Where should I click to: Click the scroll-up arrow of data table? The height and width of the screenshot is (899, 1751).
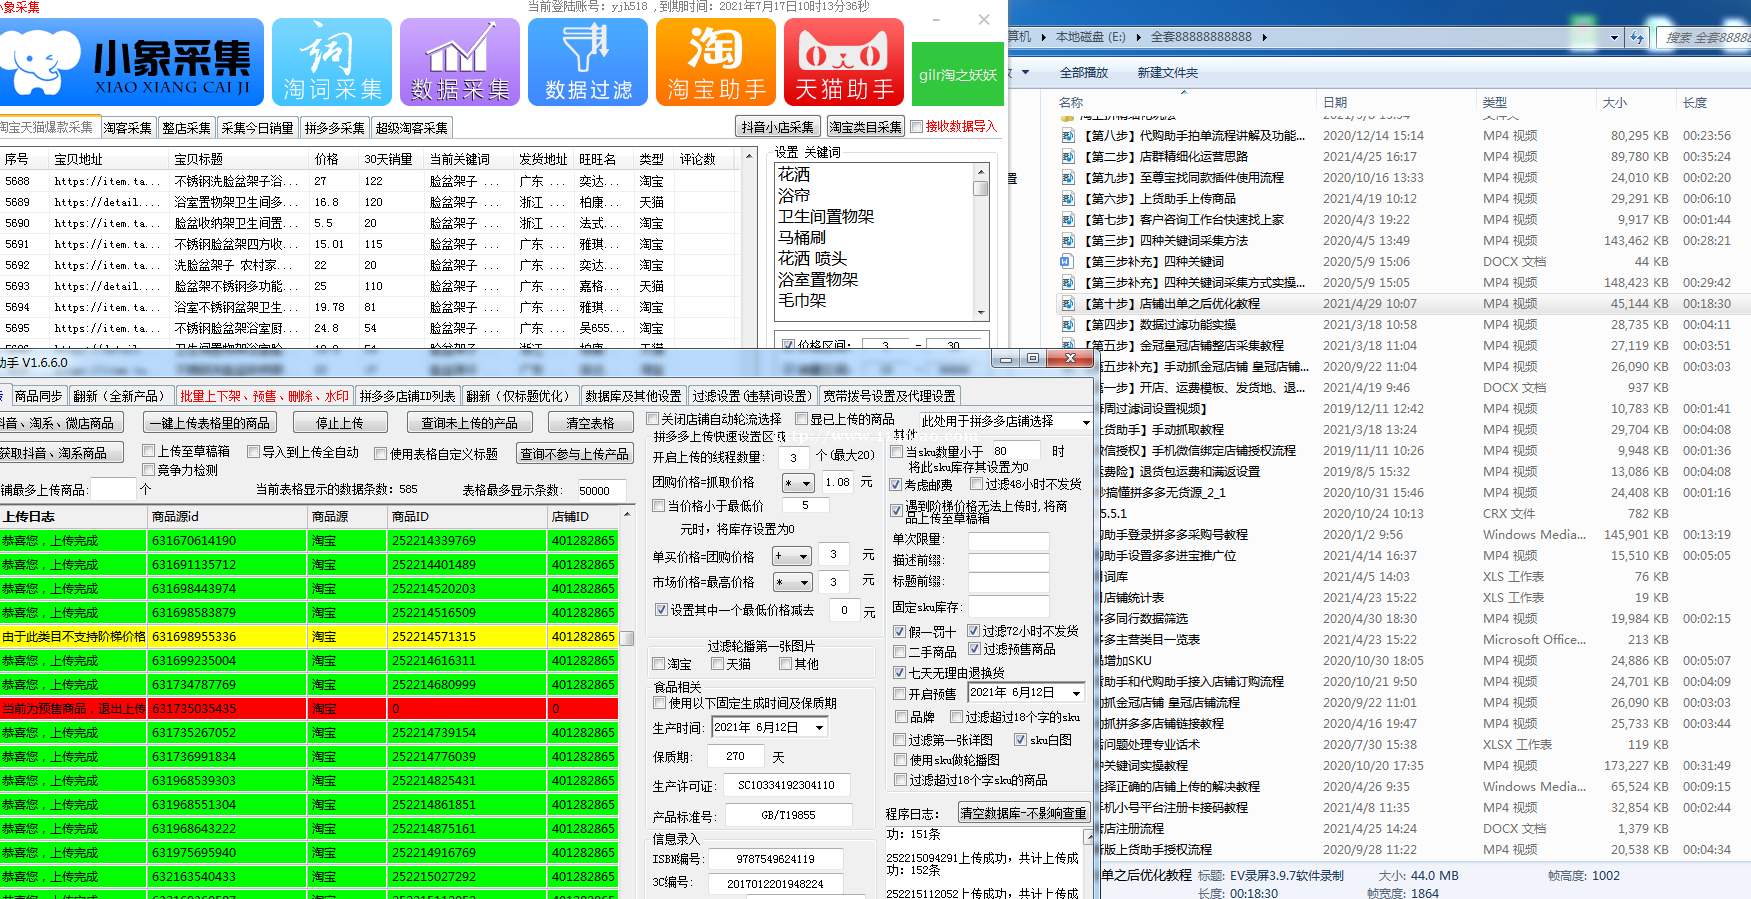point(748,157)
